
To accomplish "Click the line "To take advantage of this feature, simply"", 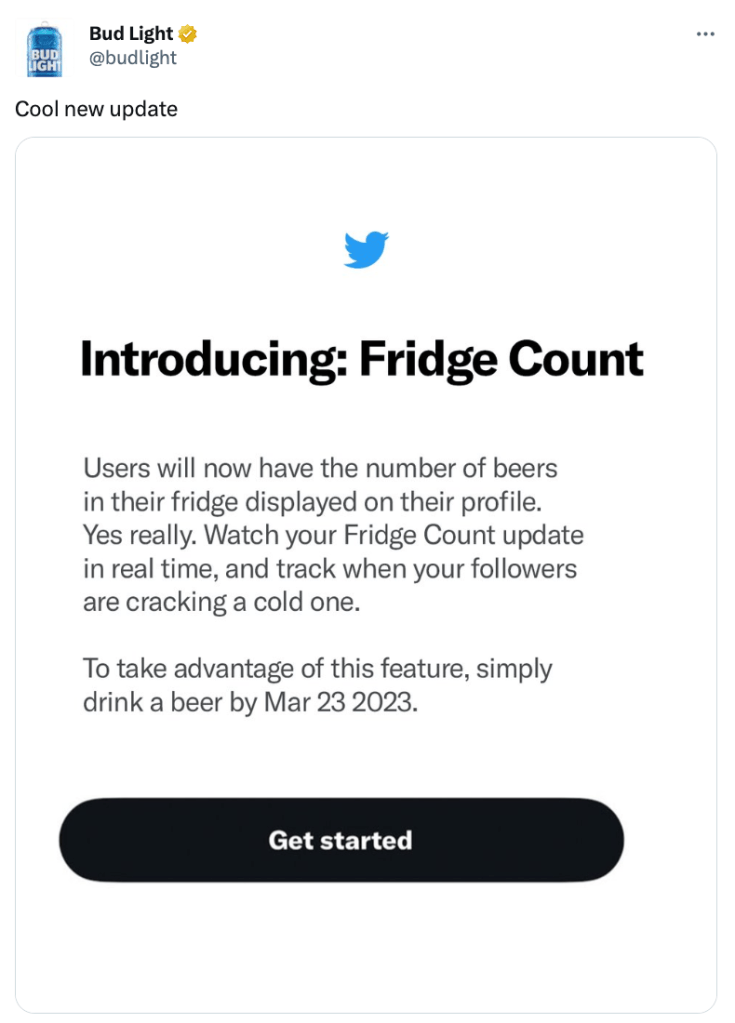I will tap(317, 668).
